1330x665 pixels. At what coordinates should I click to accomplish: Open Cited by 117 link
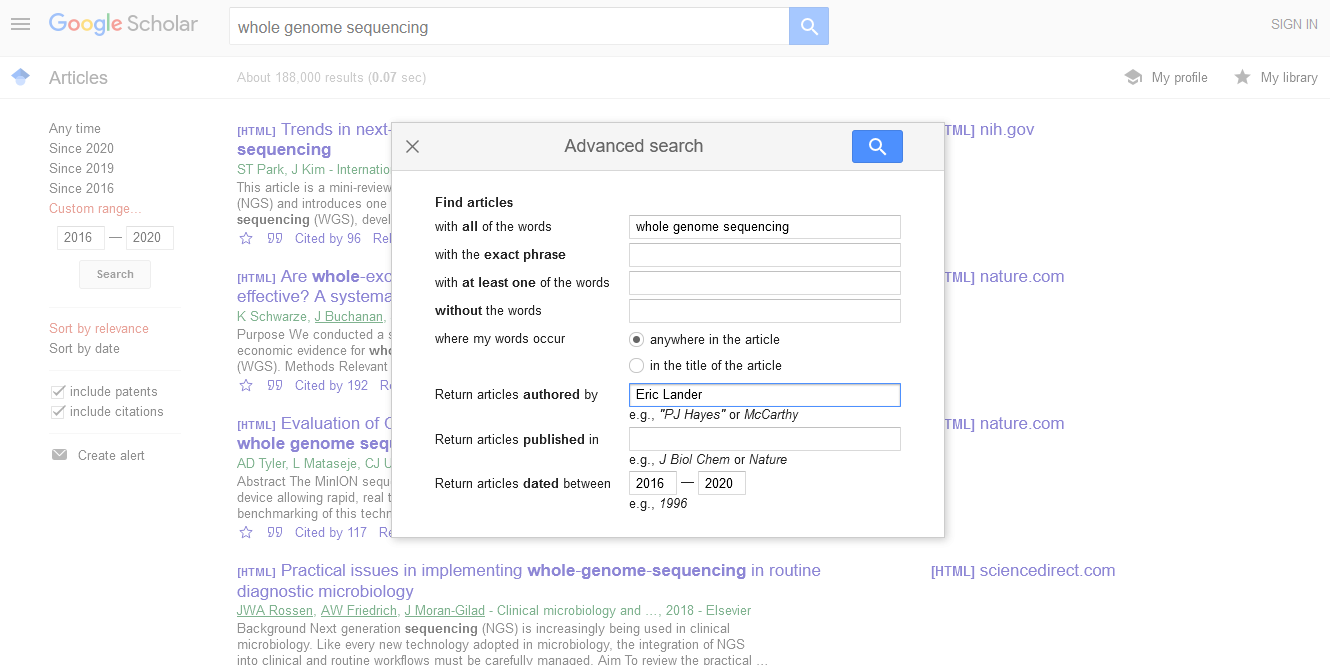click(331, 533)
